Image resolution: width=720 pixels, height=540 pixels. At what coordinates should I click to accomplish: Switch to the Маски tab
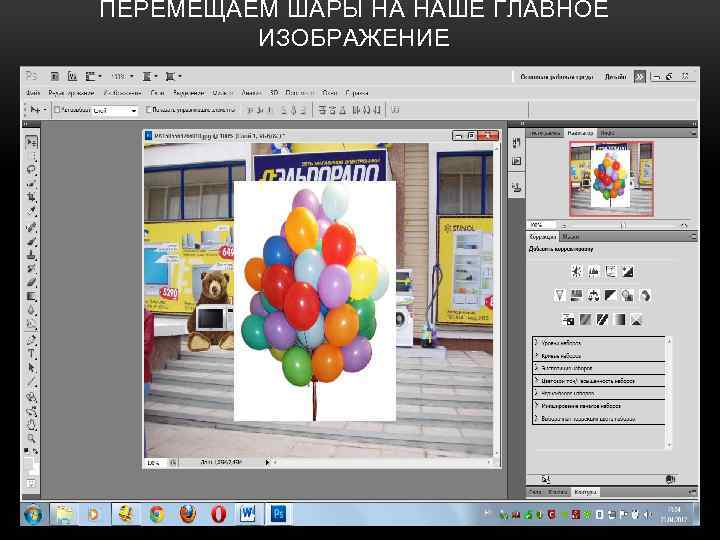coord(570,236)
